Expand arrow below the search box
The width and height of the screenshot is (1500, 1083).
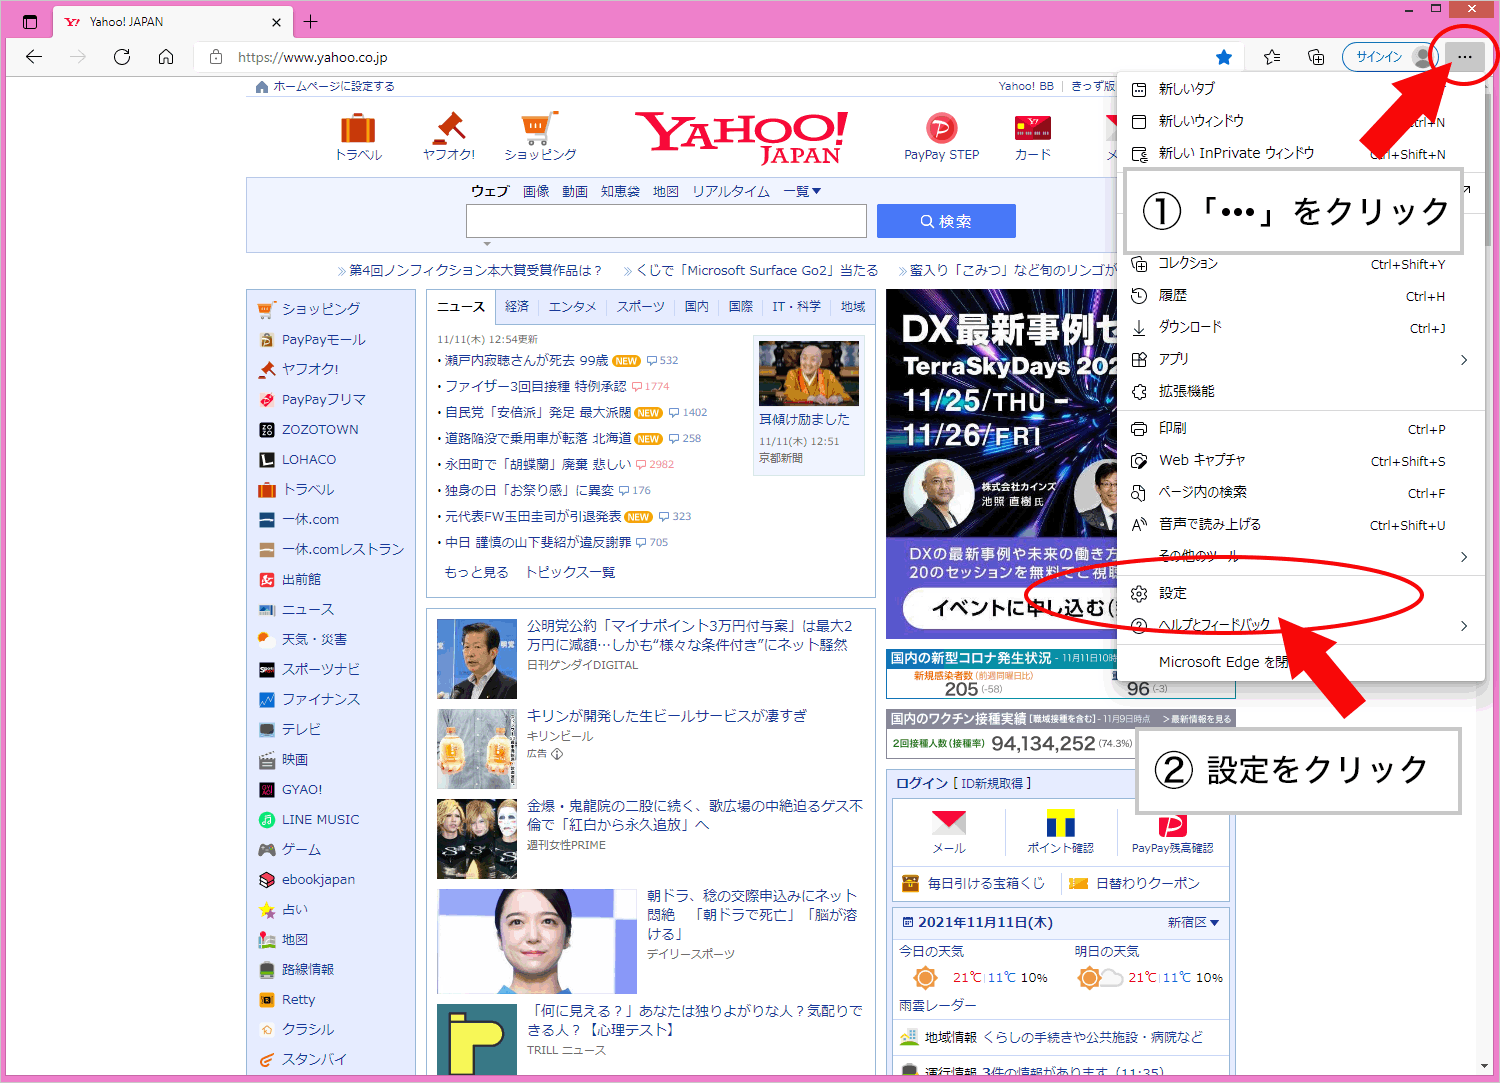[x=487, y=243]
